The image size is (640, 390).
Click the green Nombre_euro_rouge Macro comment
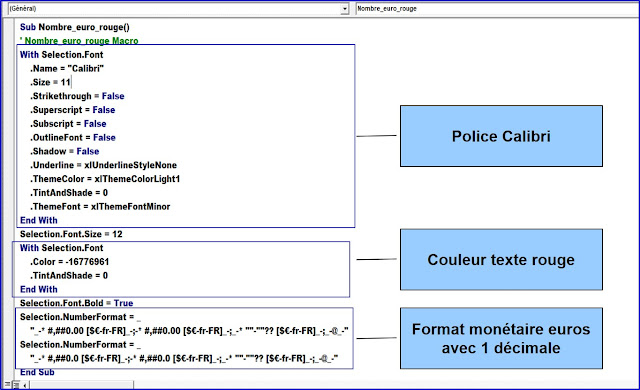pyautogui.click(x=79, y=41)
